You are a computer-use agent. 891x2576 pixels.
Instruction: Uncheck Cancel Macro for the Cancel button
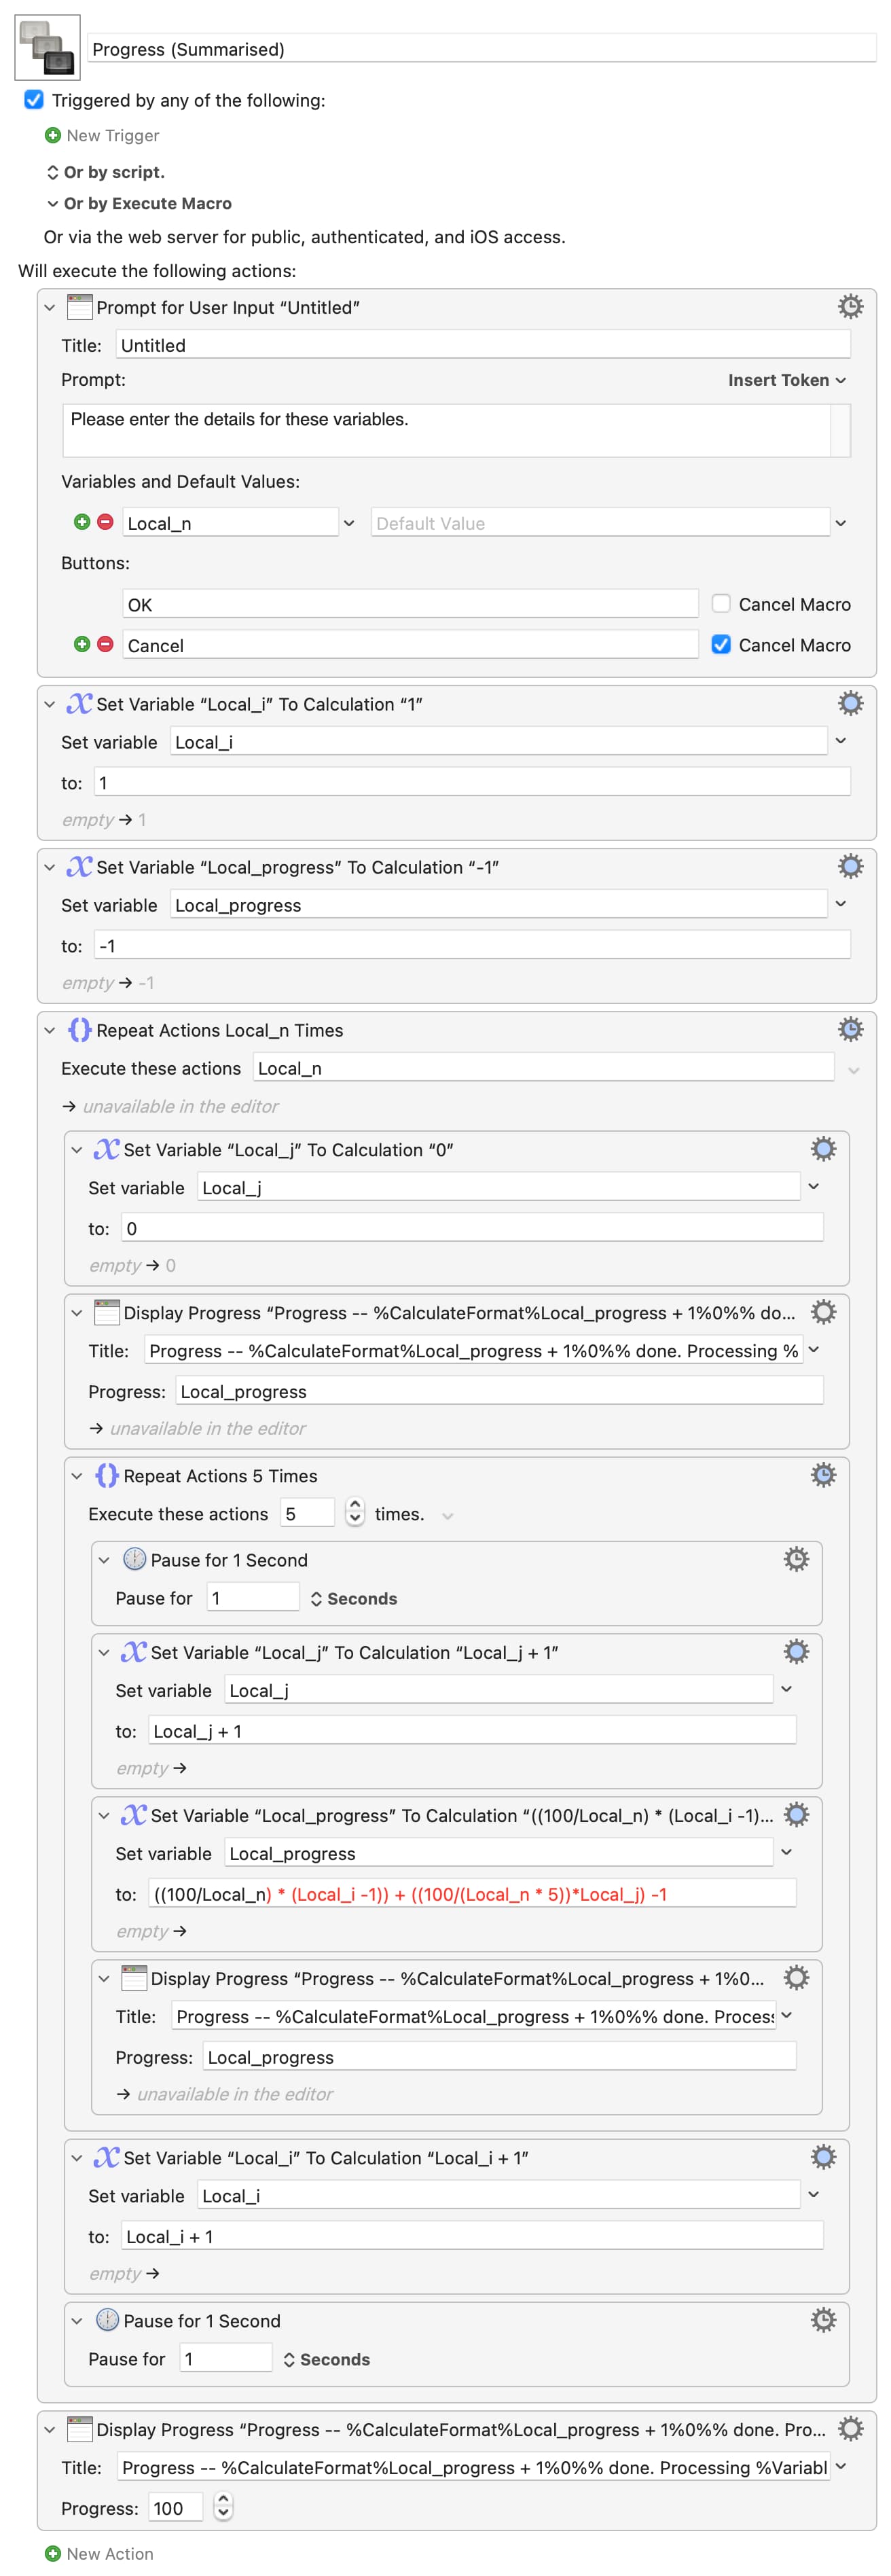720,644
